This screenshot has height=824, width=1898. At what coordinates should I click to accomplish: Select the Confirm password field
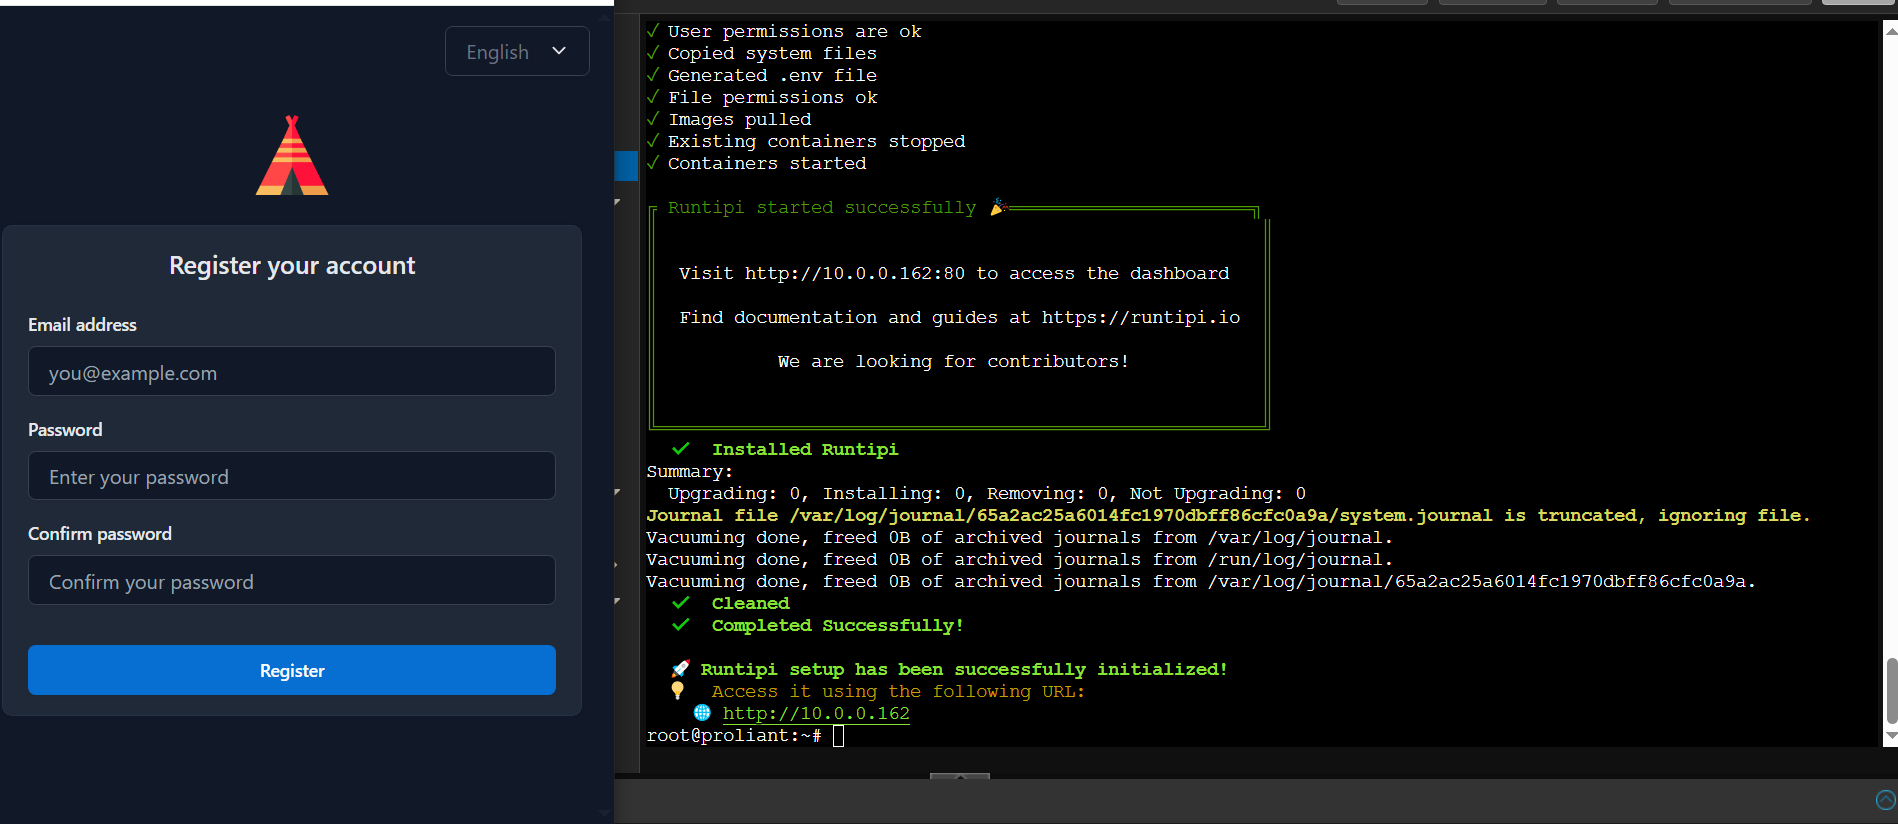click(292, 581)
